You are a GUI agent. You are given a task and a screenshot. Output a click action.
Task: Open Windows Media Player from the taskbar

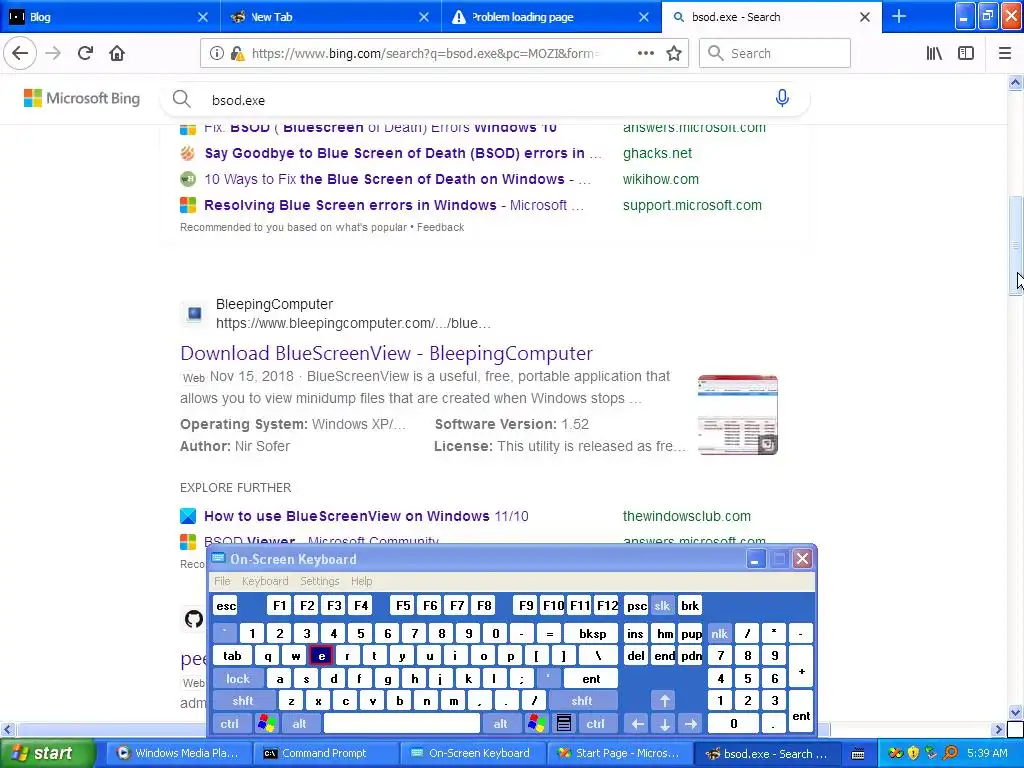(178, 753)
